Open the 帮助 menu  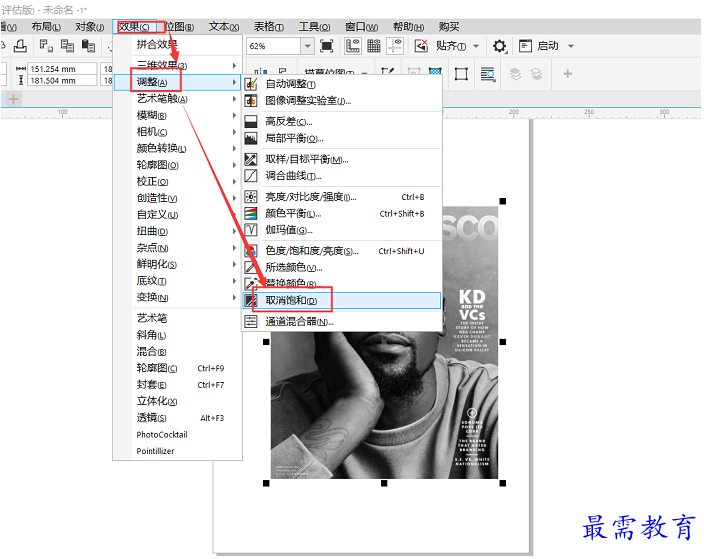pyautogui.click(x=408, y=27)
